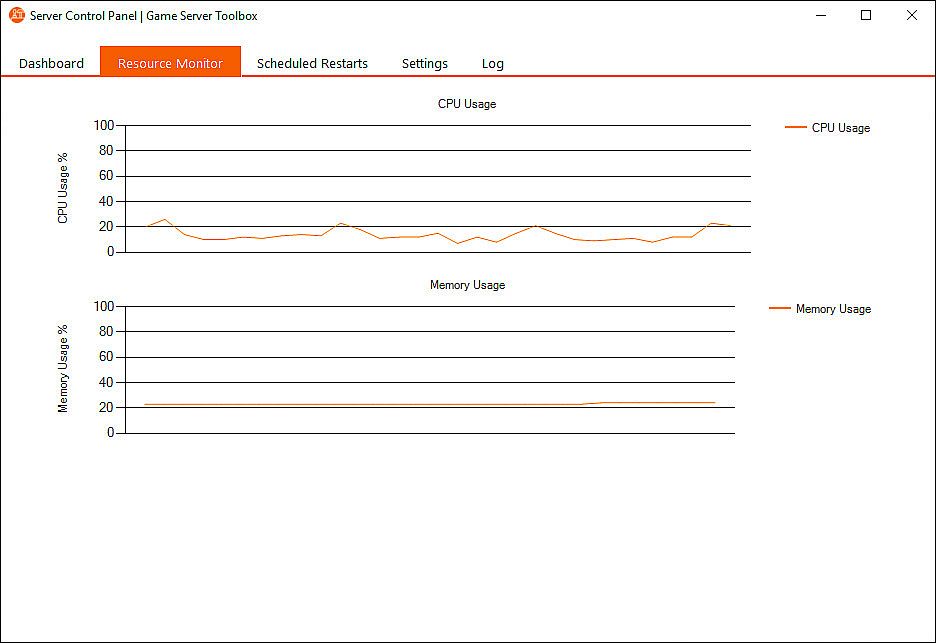Screen dimensions: 936x643
Task: Select the CPU Usage legend label
Action: pyautogui.click(x=840, y=128)
